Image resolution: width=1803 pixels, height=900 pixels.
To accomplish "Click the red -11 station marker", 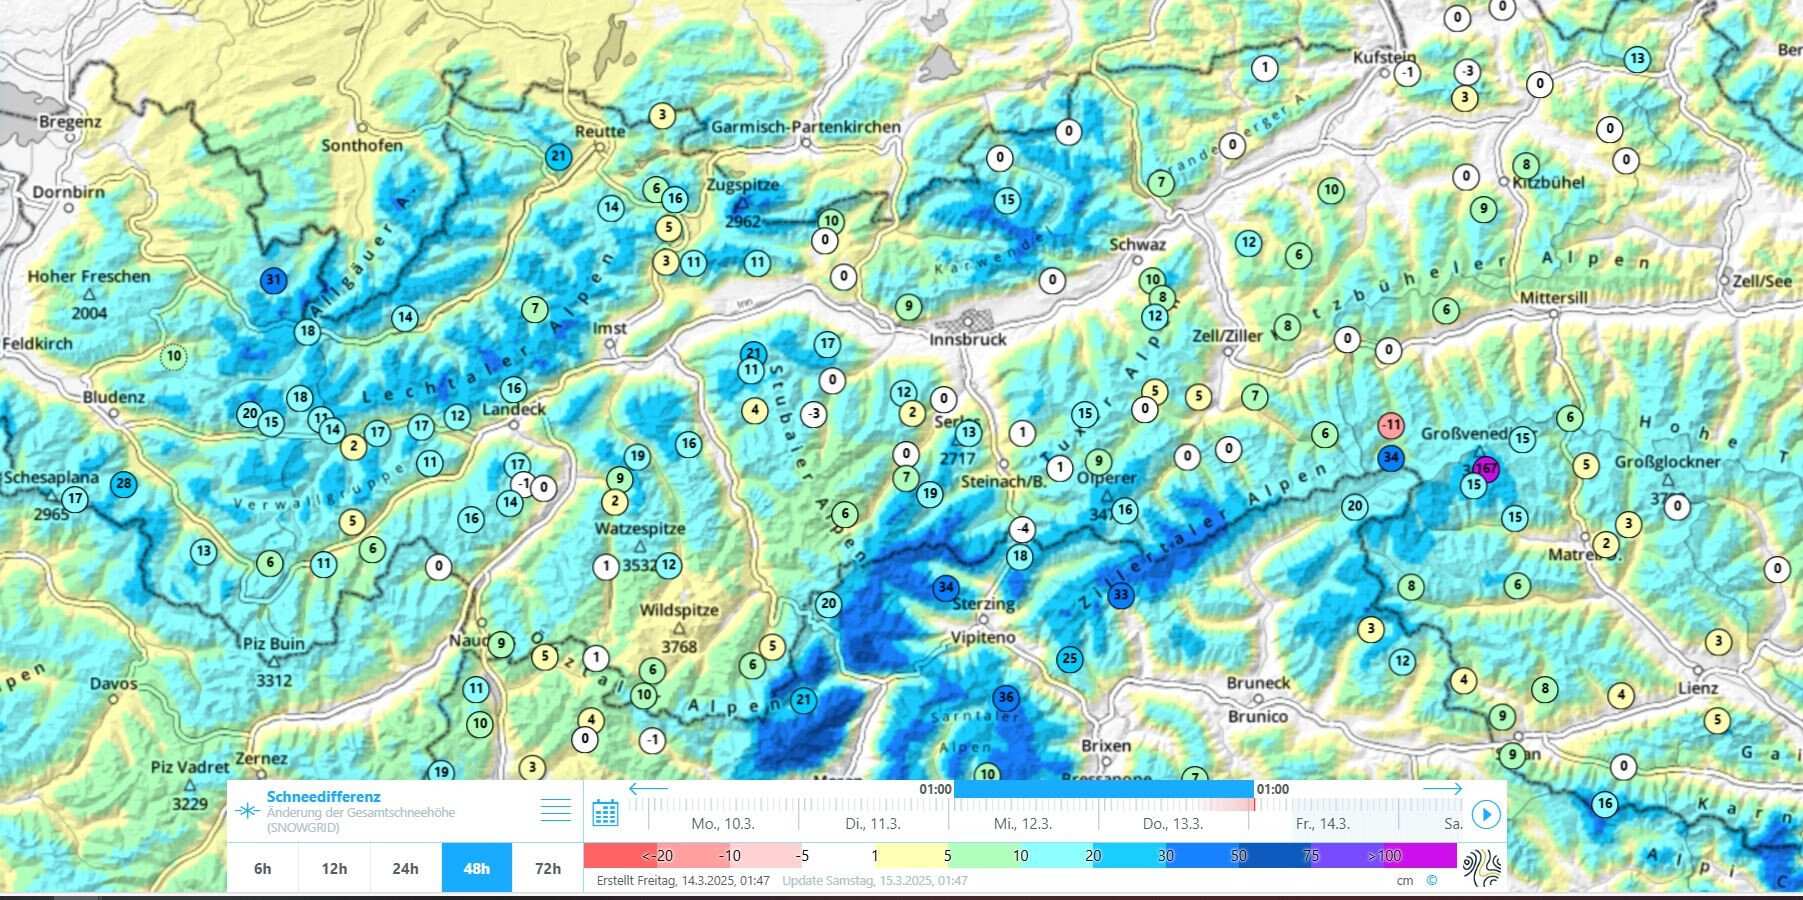I will (1391, 425).
